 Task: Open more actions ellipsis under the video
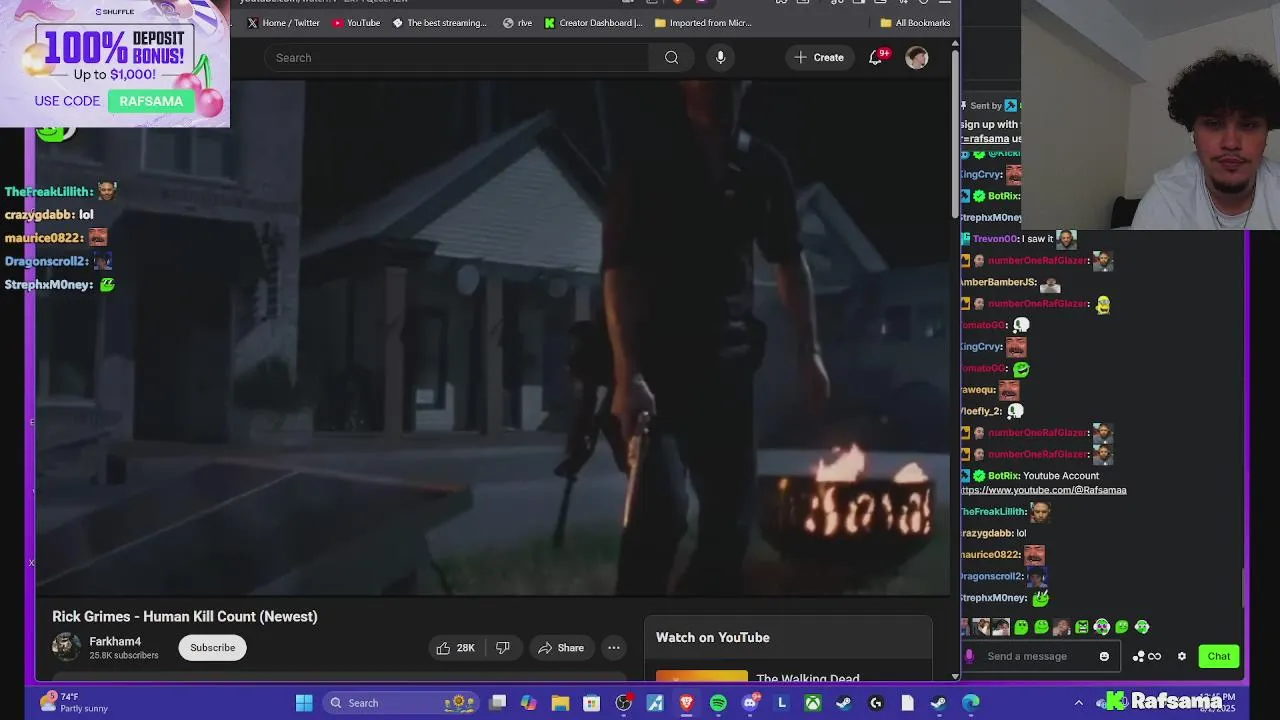[614, 648]
